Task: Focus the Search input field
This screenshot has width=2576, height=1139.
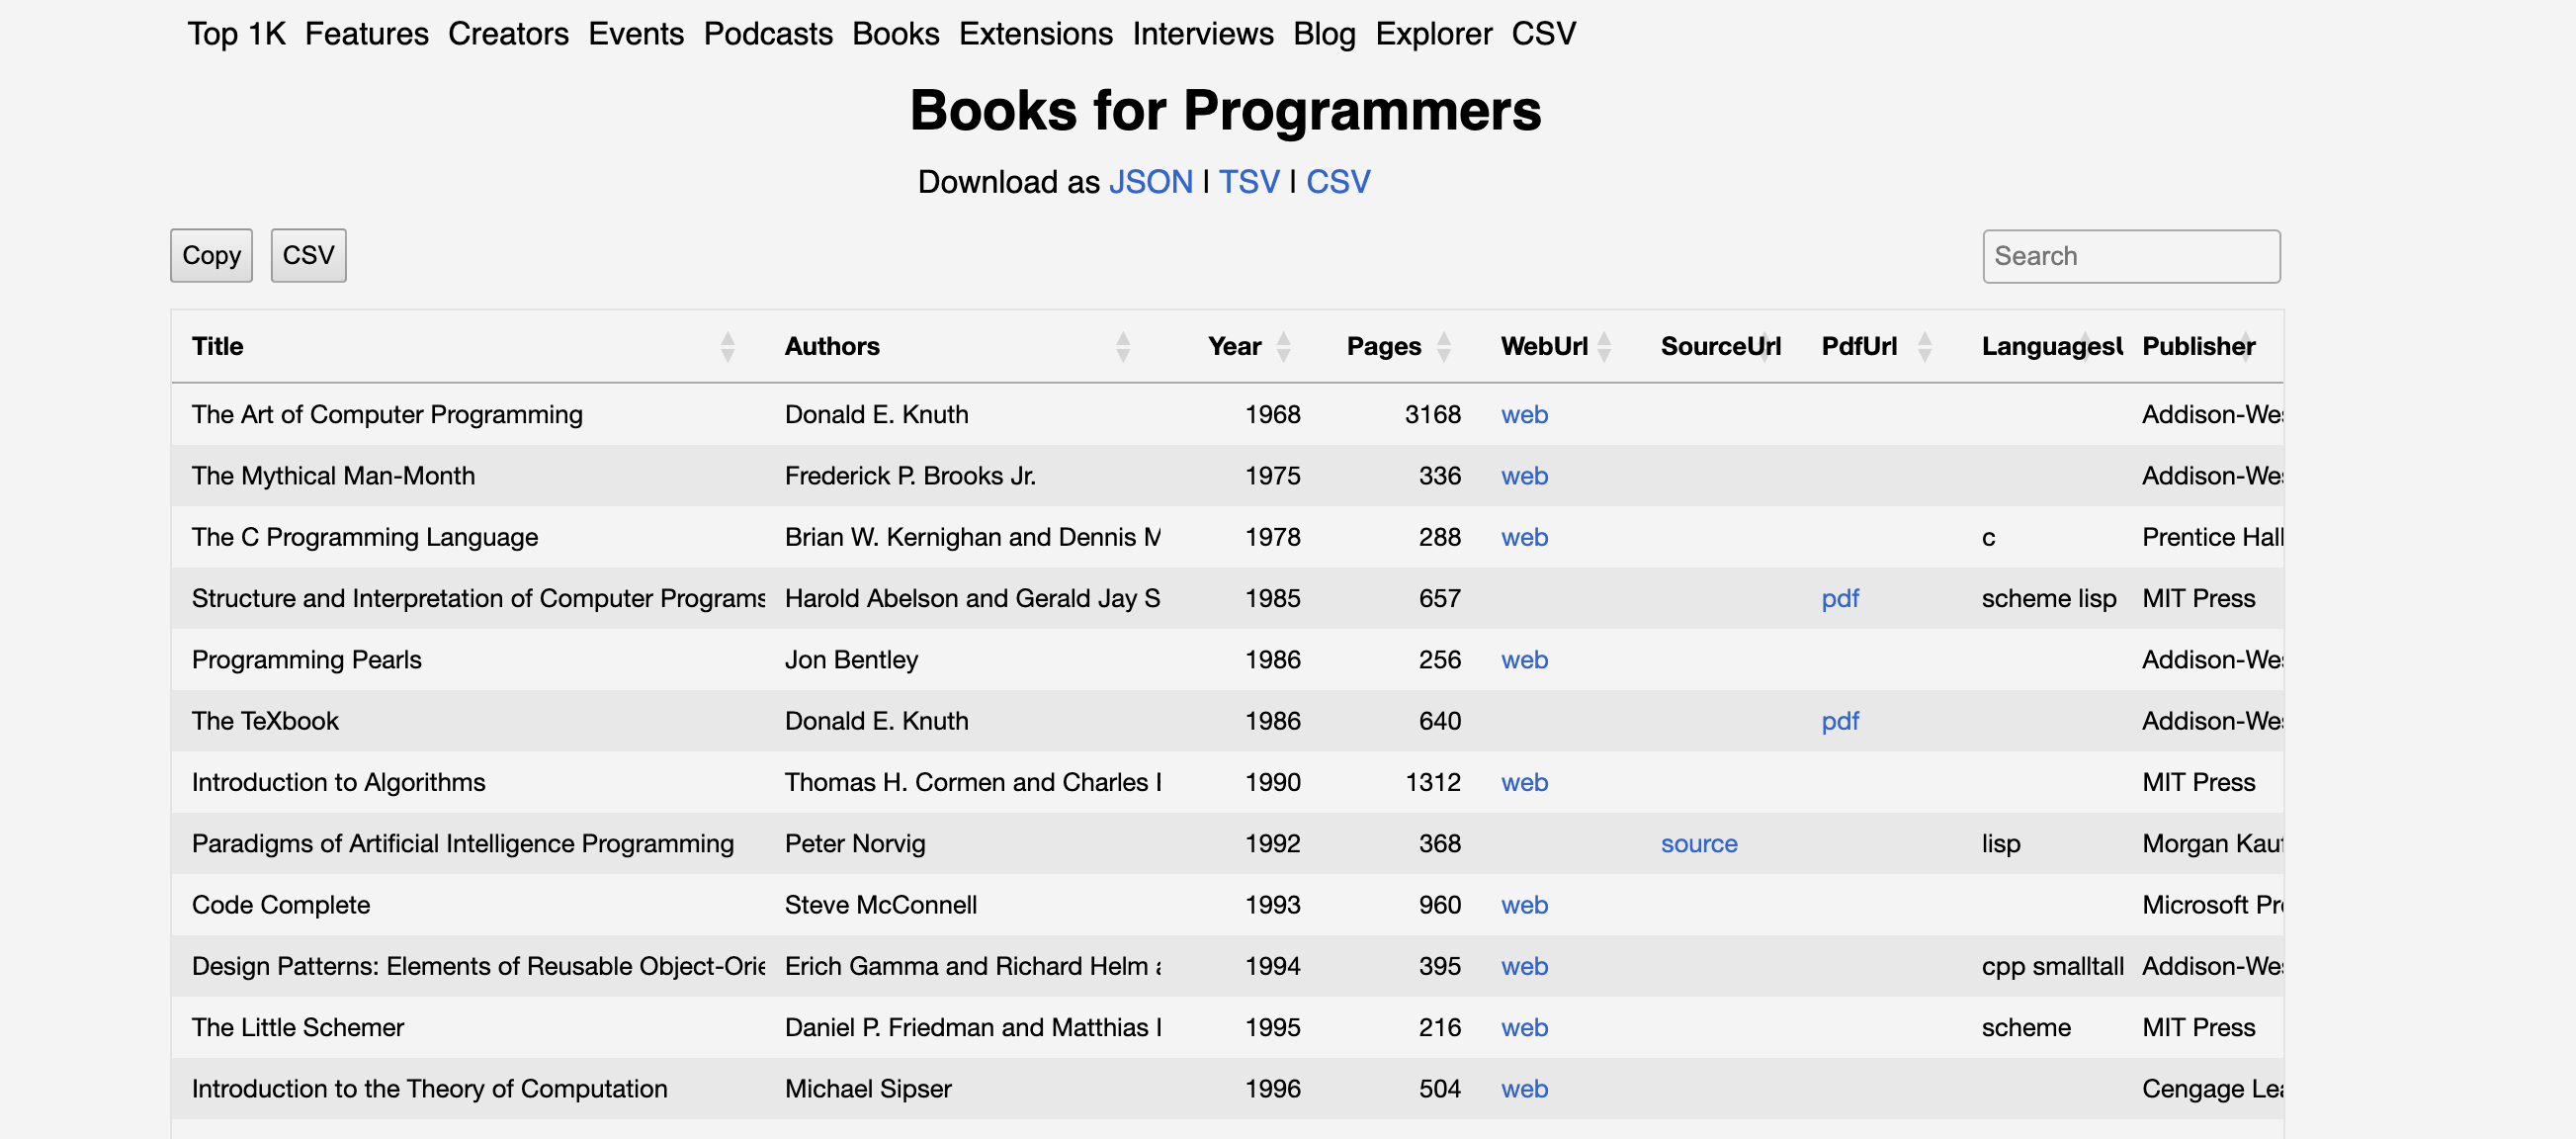Action: (x=2130, y=257)
